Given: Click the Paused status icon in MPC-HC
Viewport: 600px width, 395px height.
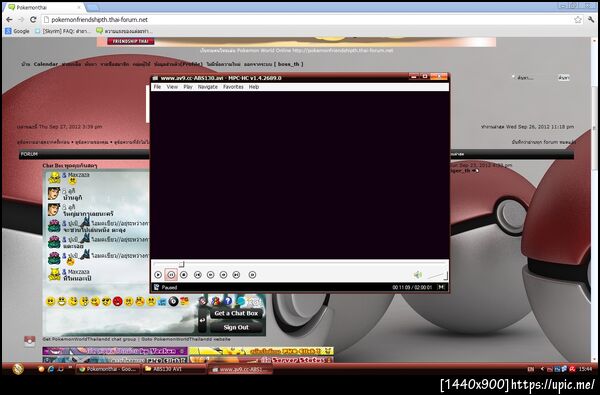Looking at the screenshot, I should click(157, 287).
